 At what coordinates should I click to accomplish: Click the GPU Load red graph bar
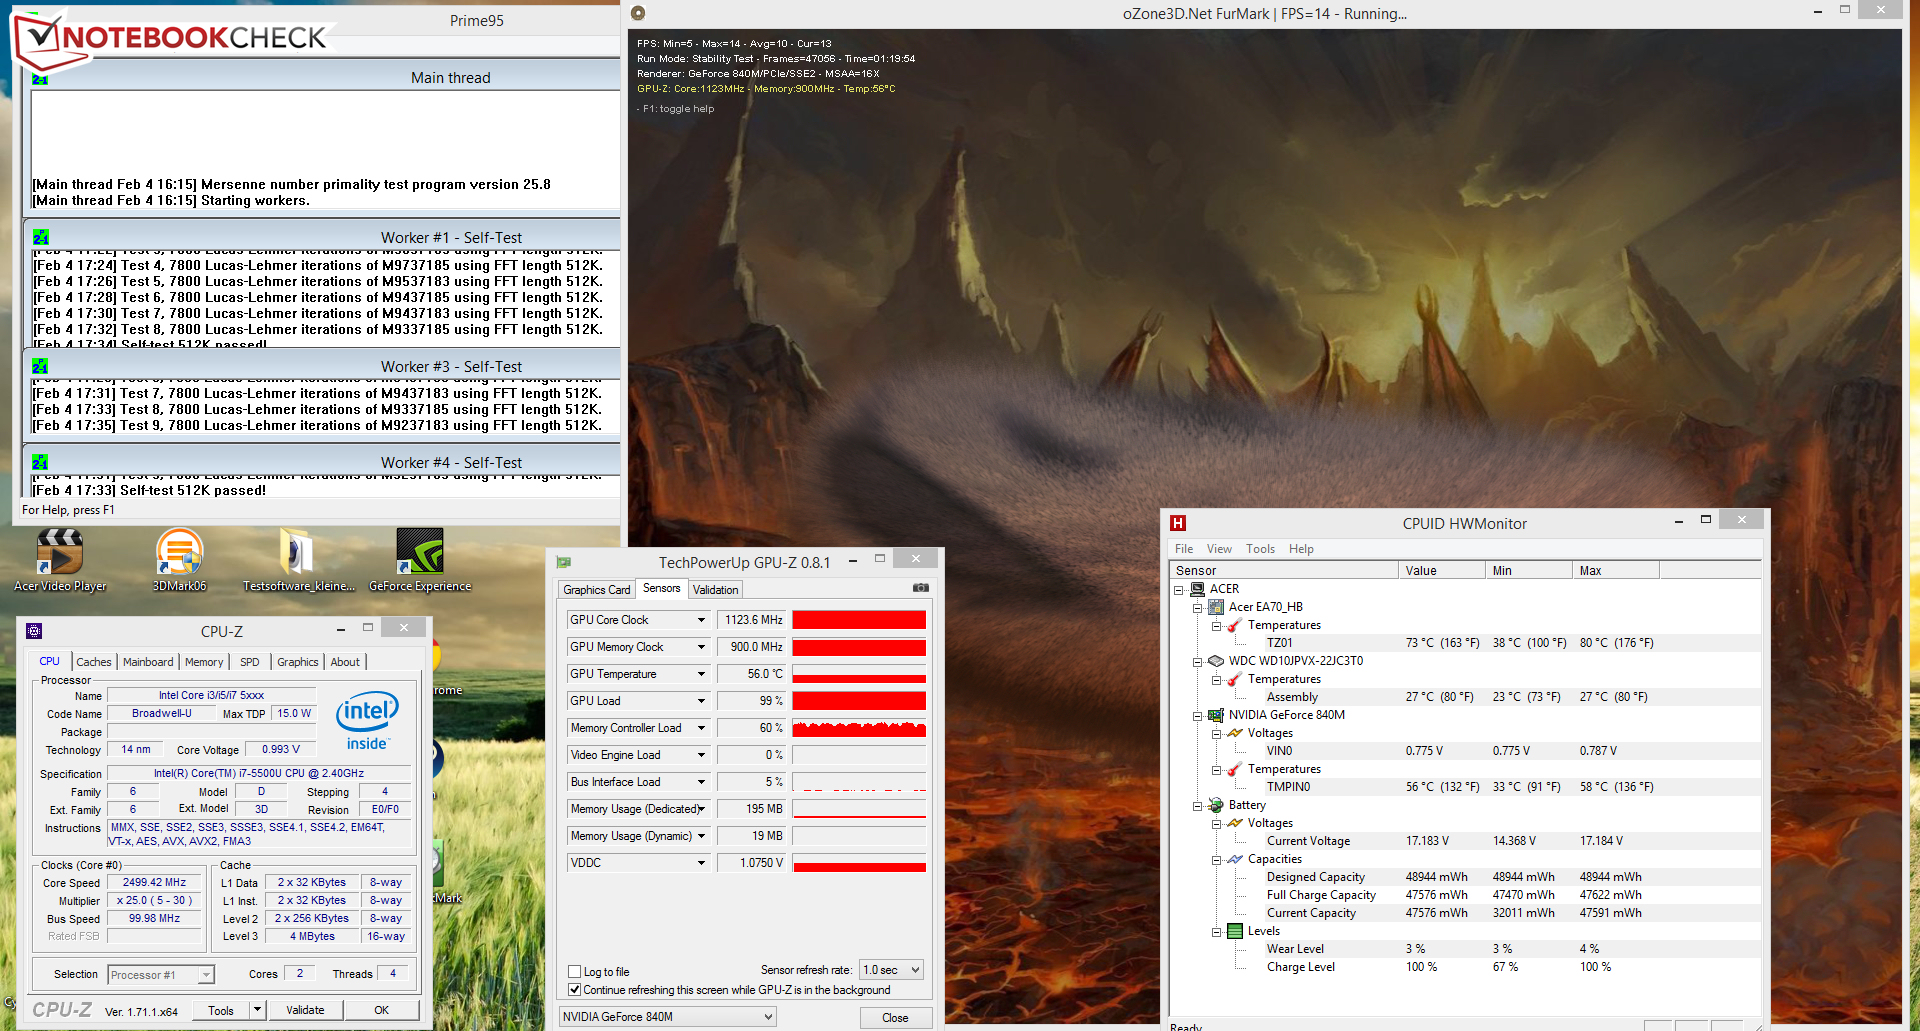[x=859, y=701]
